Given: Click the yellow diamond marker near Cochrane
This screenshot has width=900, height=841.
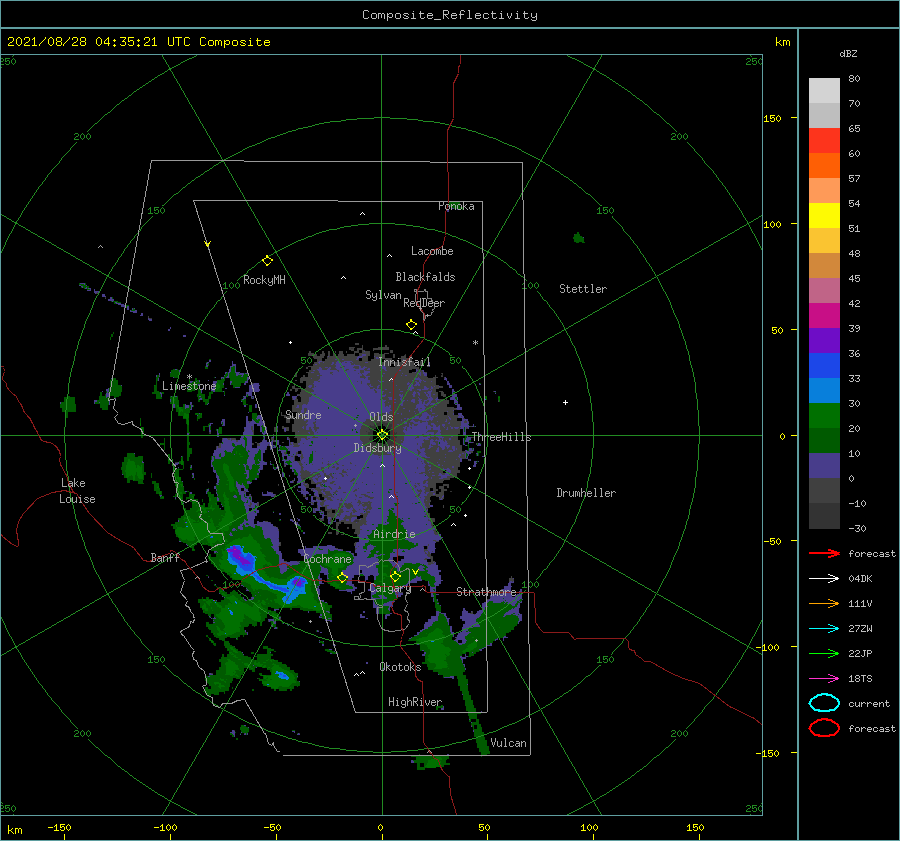Looking at the screenshot, I should (x=342, y=578).
